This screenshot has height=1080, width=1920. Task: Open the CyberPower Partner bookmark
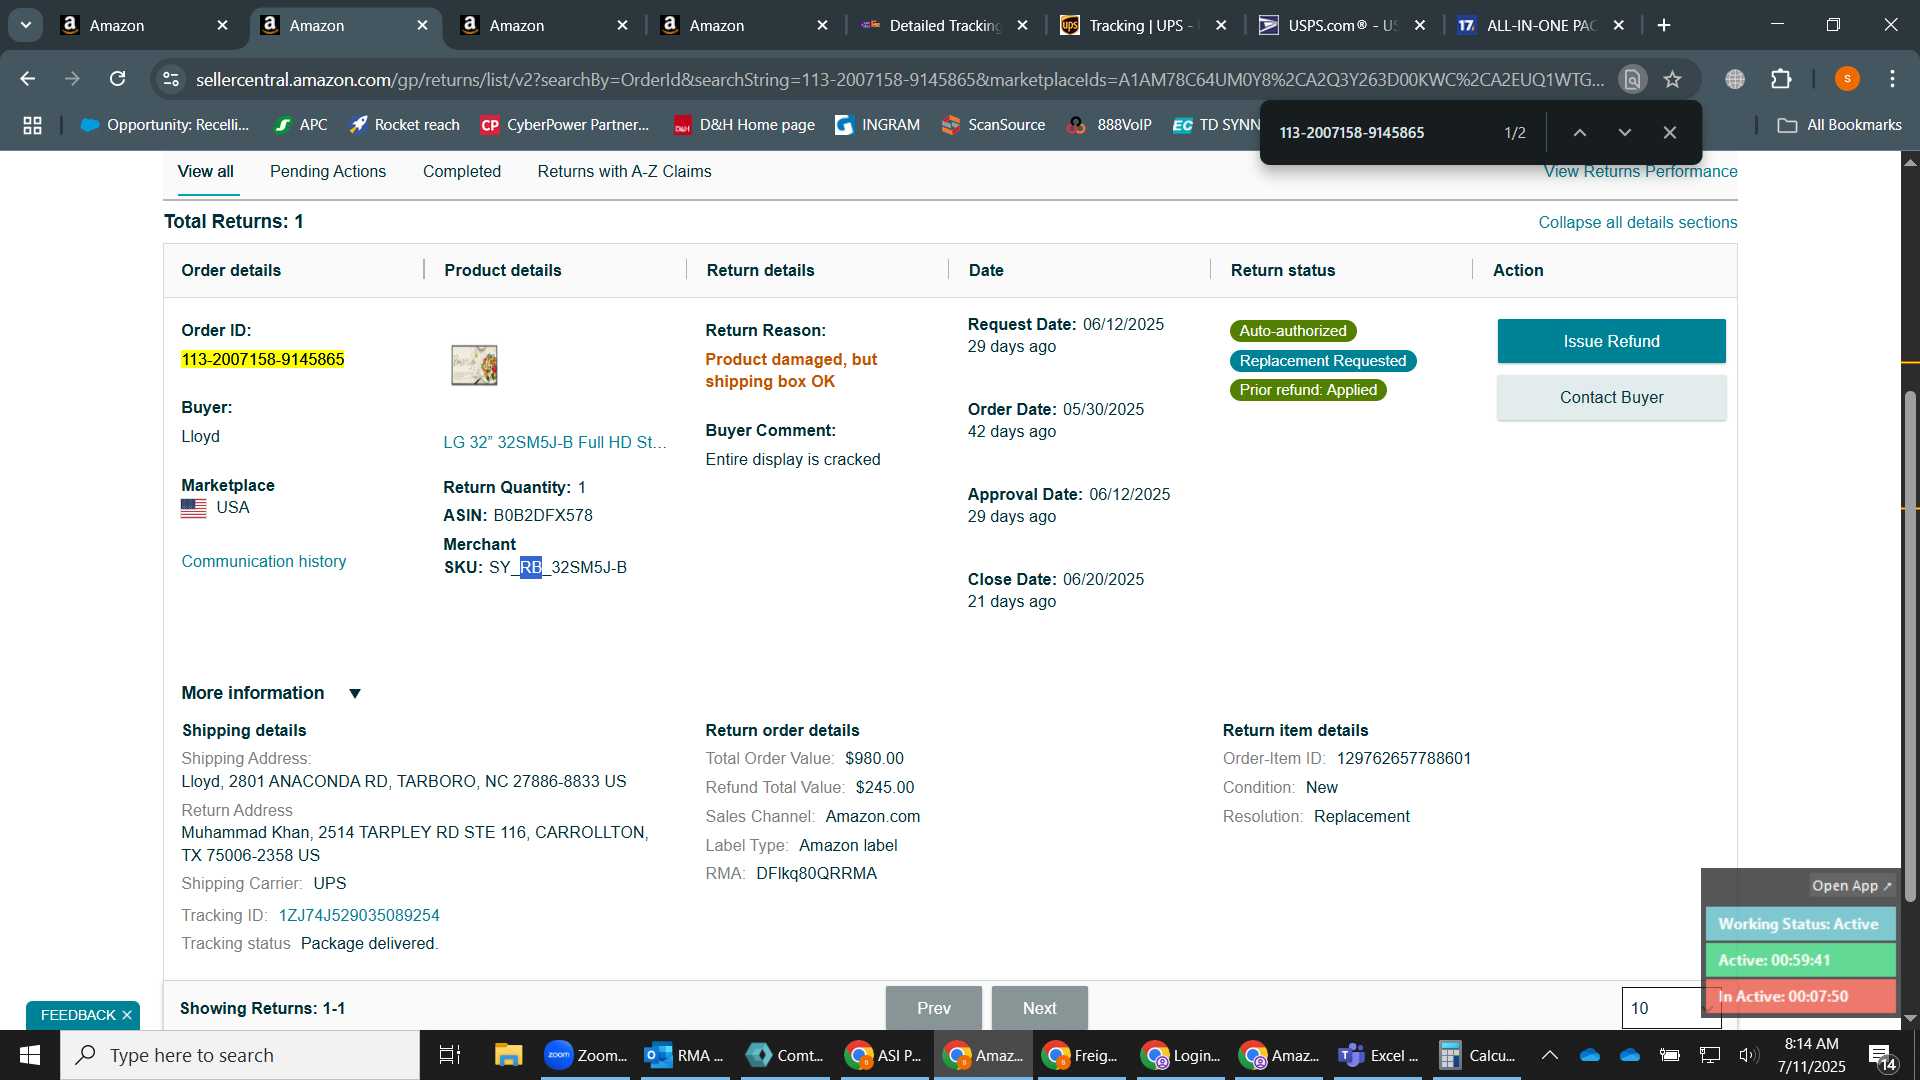point(565,125)
